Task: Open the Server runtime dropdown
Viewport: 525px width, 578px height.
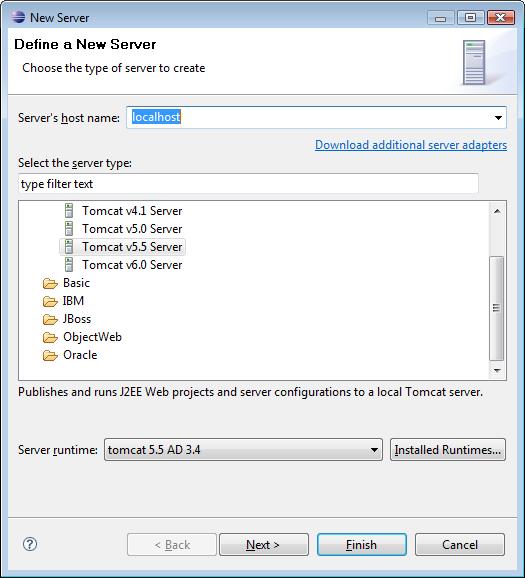Action: 243,450
